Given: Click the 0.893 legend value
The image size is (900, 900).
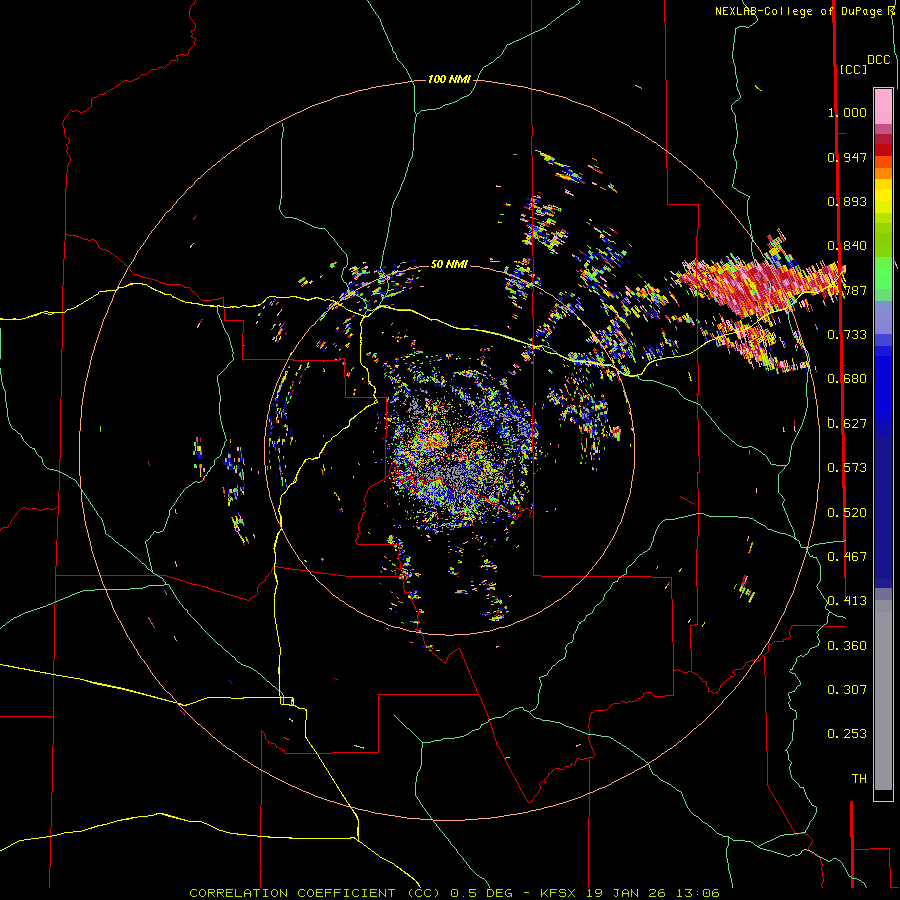Looking at the screenshot, I should pyautogui.click(x=847, y=201).
